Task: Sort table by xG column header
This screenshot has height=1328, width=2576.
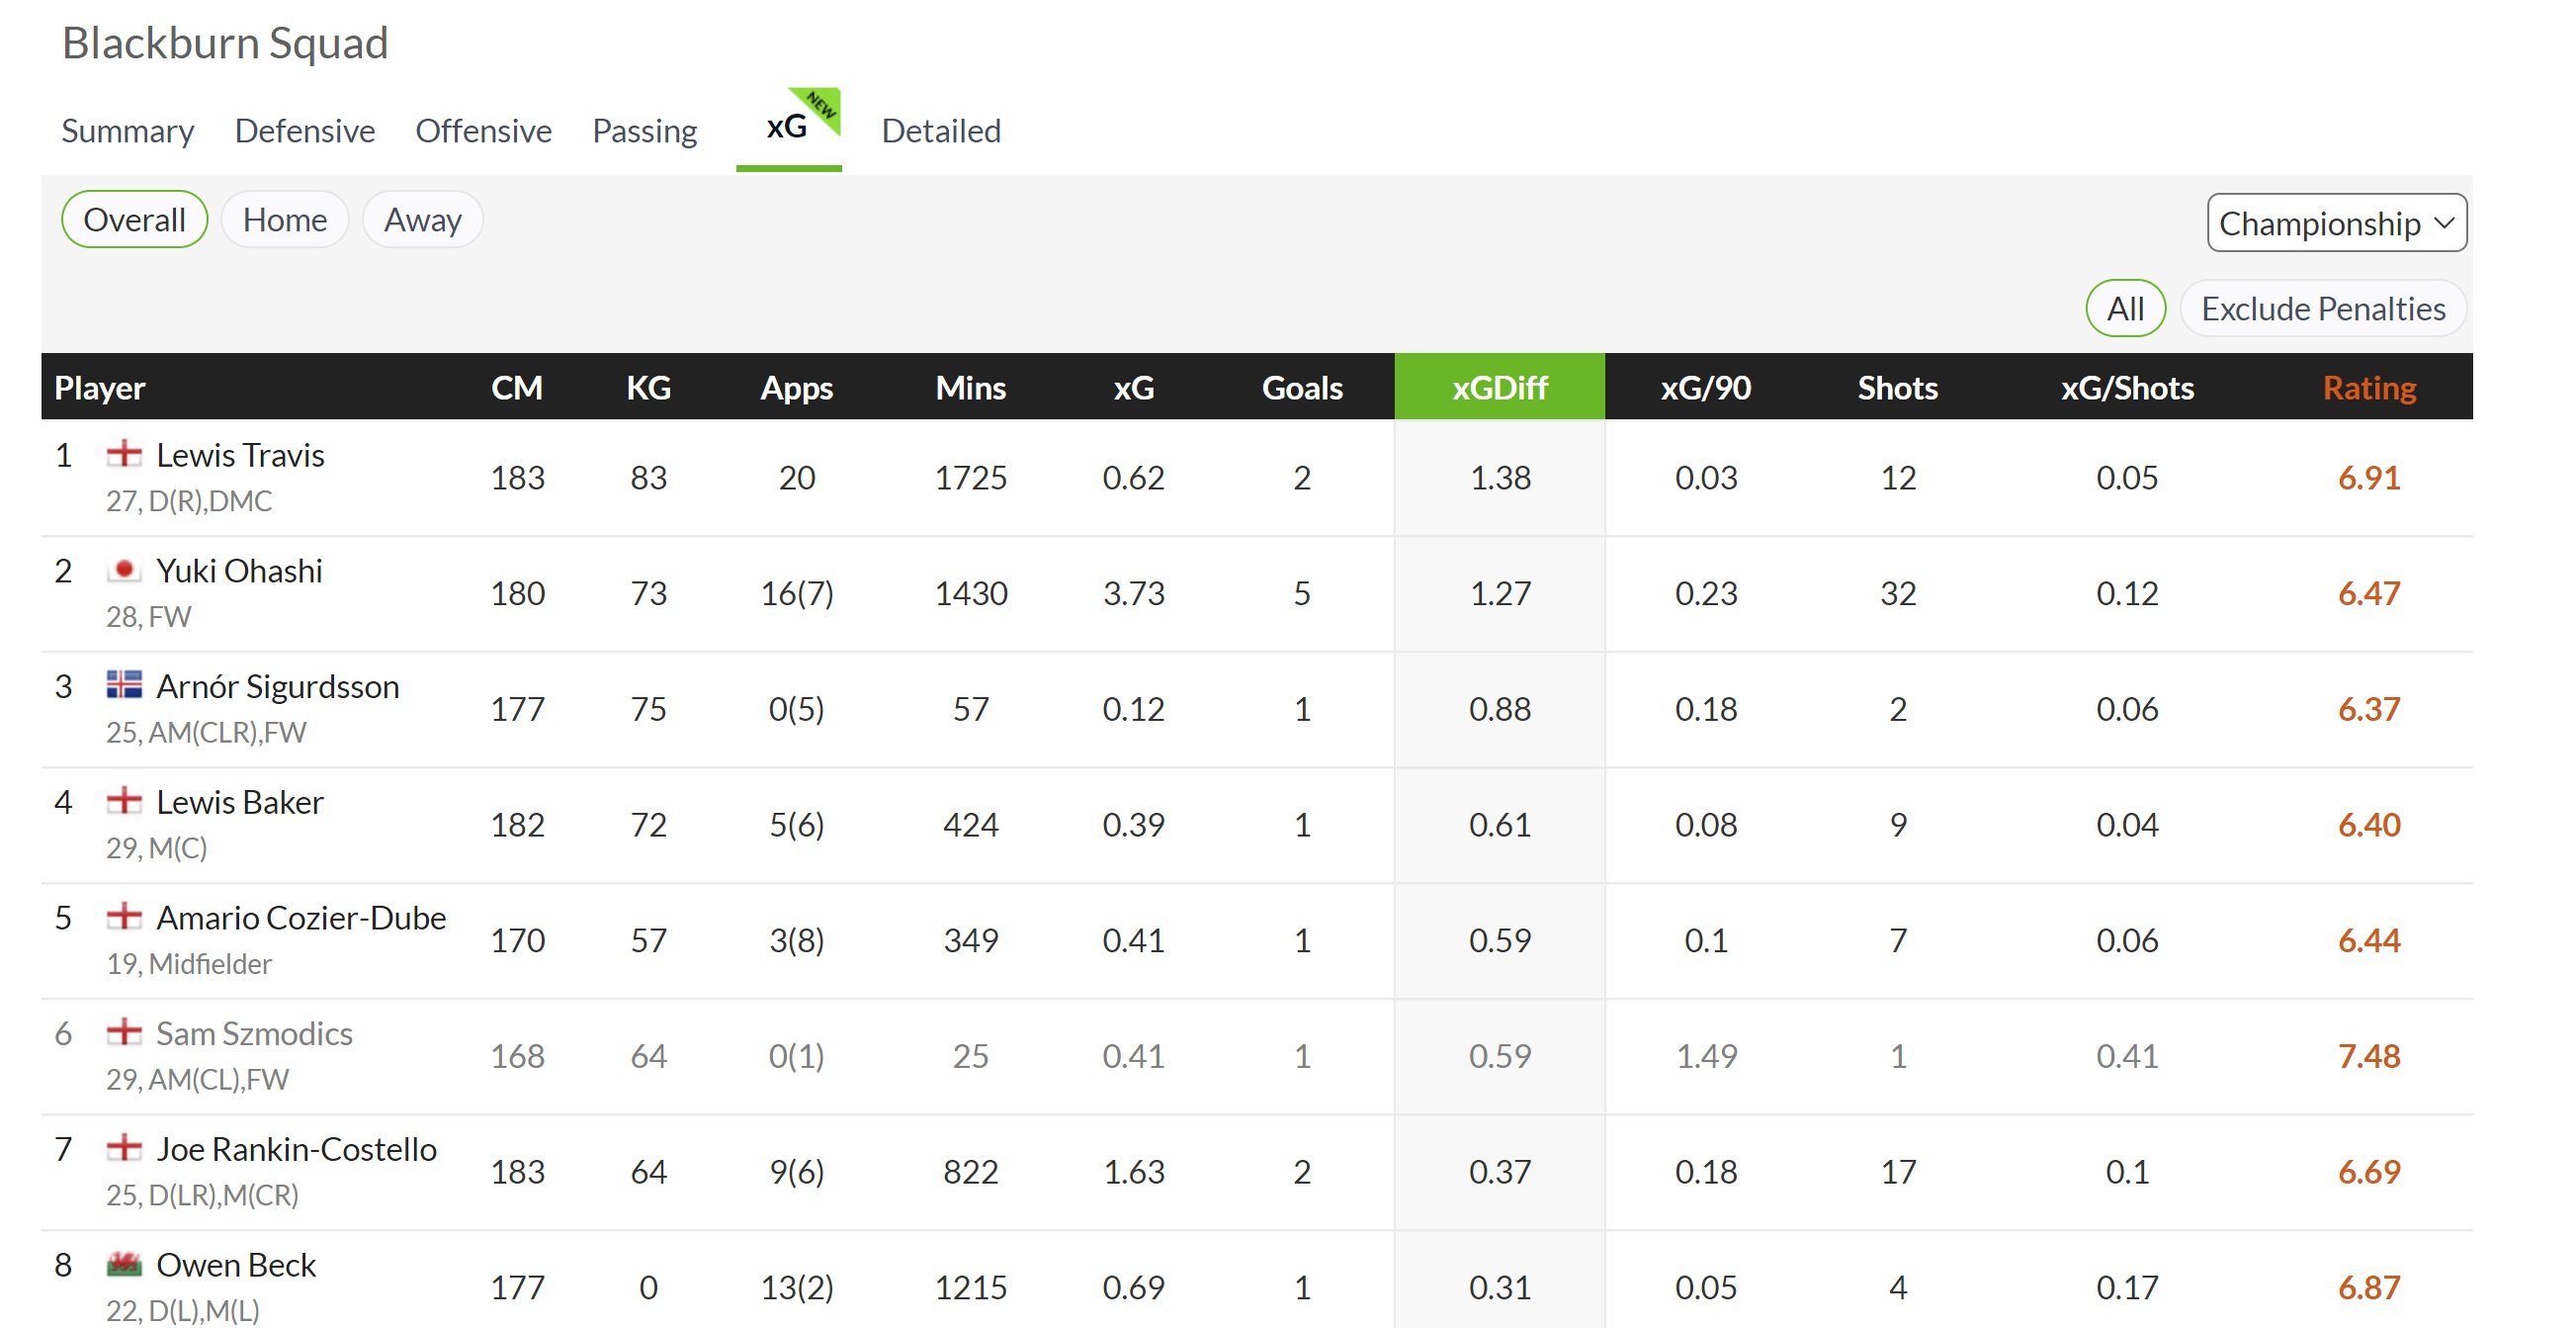Action: (x=1134, y=387)
